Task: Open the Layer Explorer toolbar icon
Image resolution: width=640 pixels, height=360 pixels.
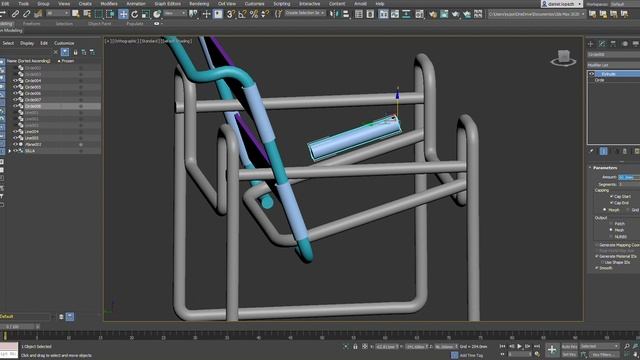Action: (x=370, y=14)
